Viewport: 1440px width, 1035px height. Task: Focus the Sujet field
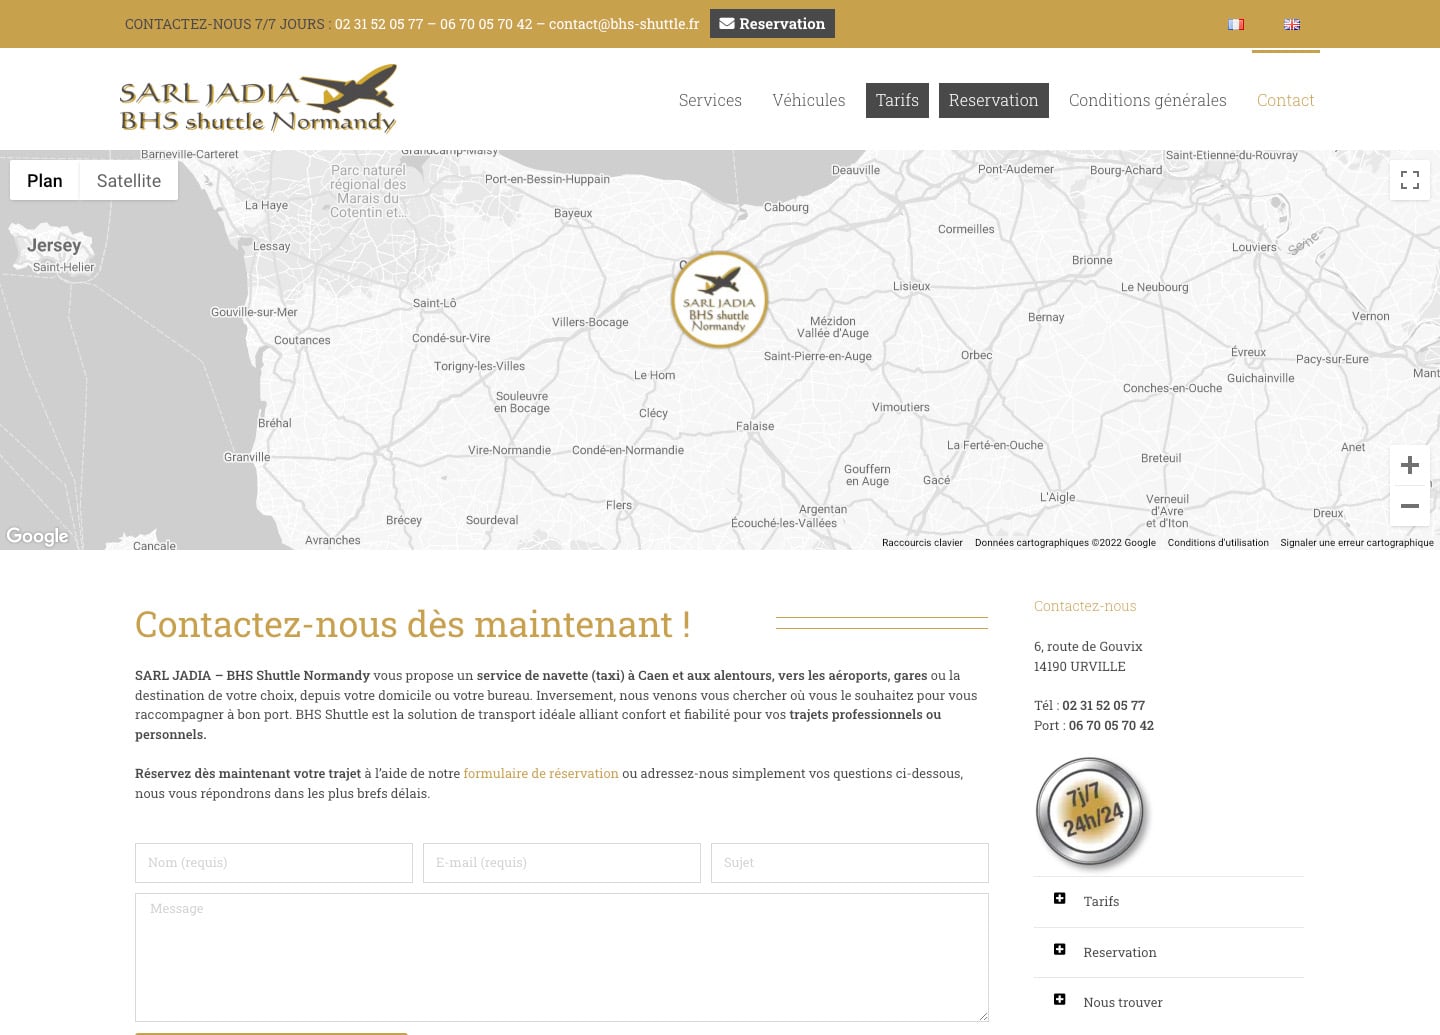(x=850, y=863)
